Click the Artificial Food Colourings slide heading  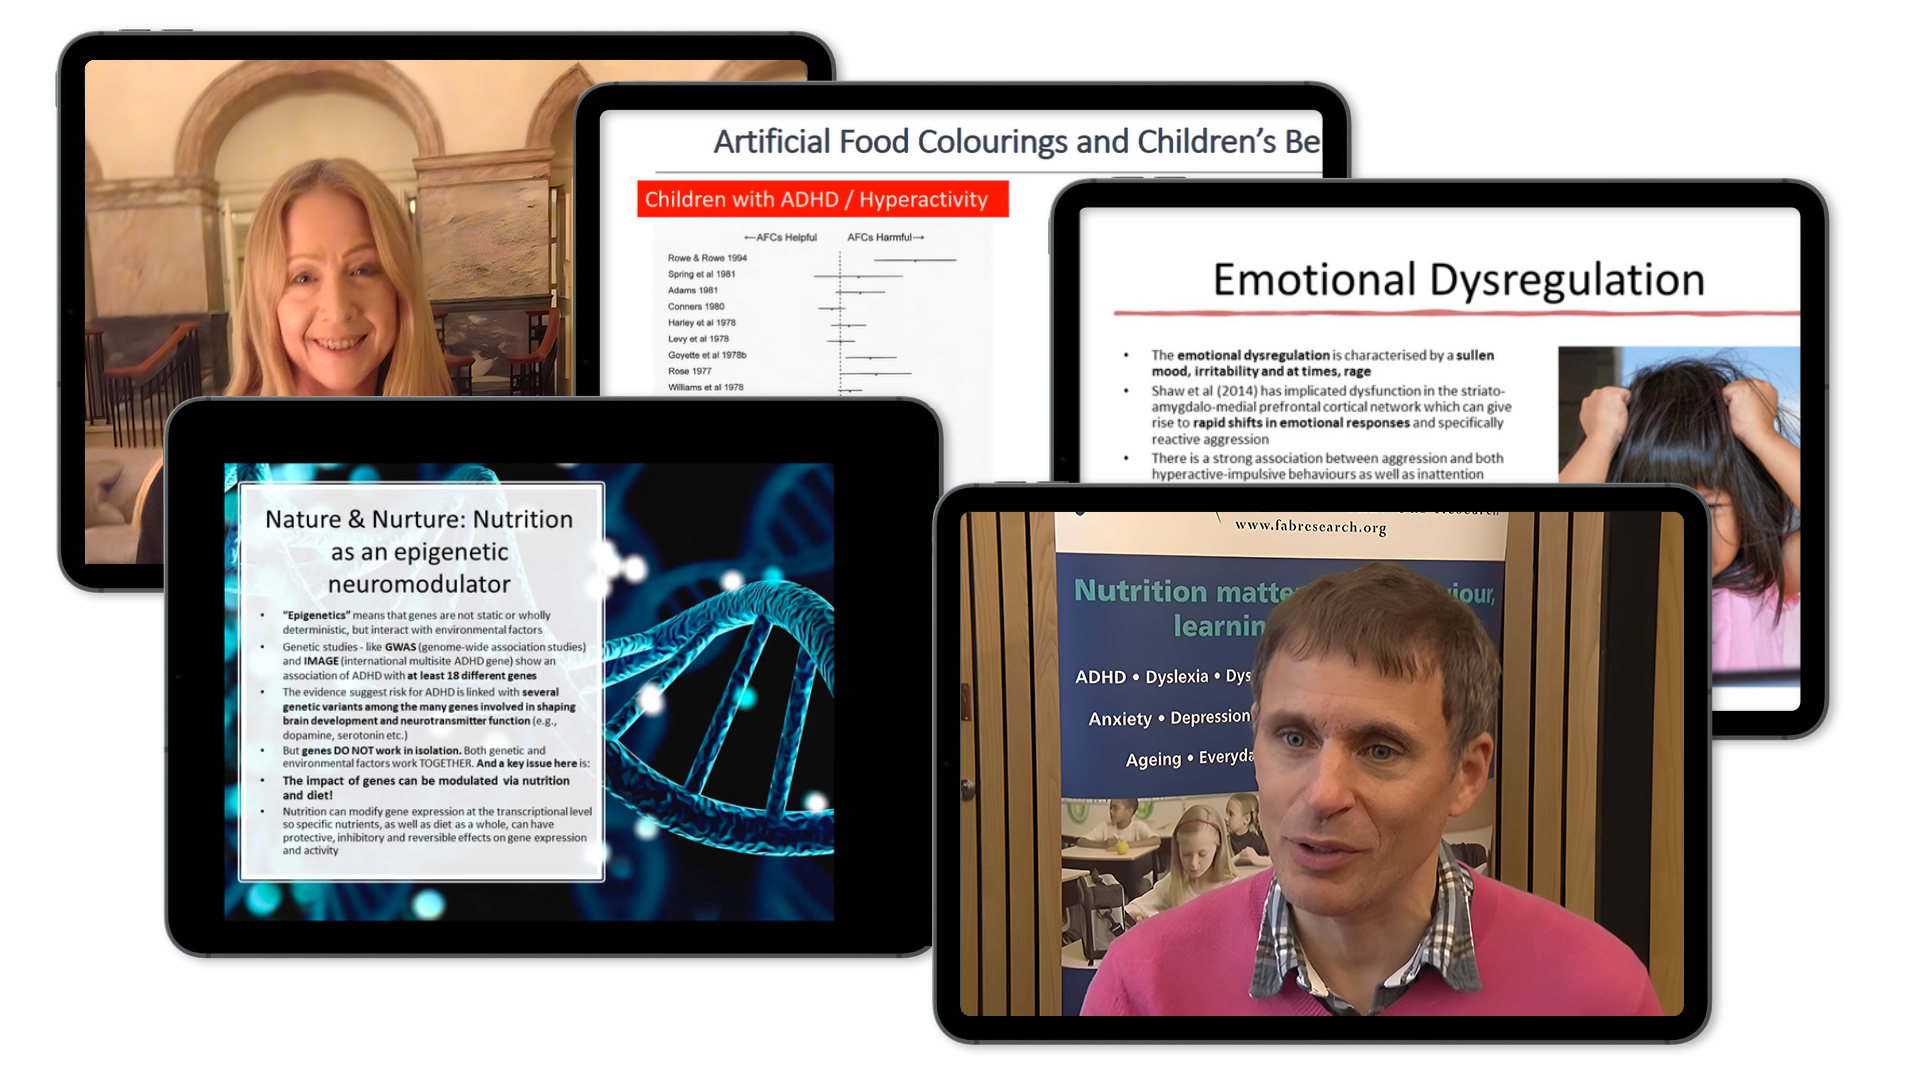(1015, 142)
